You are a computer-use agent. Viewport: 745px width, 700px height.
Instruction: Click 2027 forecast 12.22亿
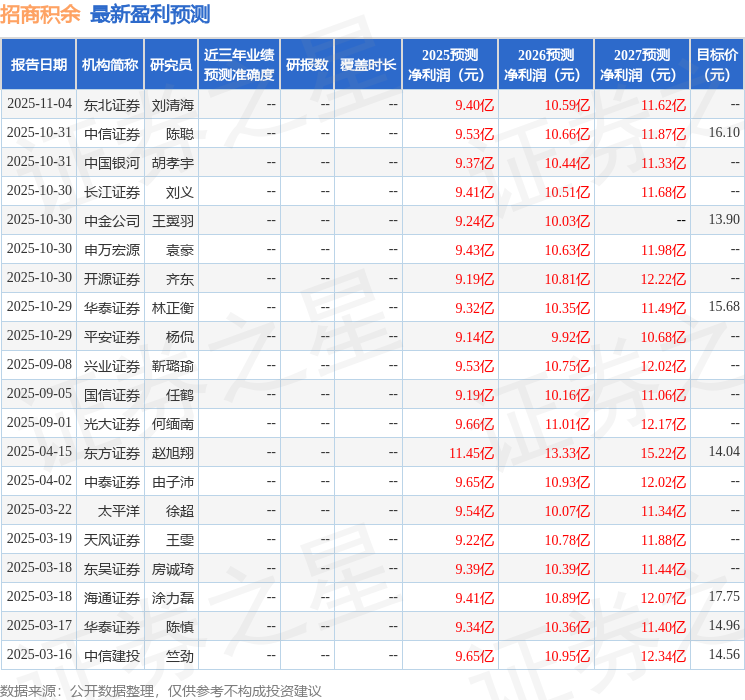click(664, 279)
